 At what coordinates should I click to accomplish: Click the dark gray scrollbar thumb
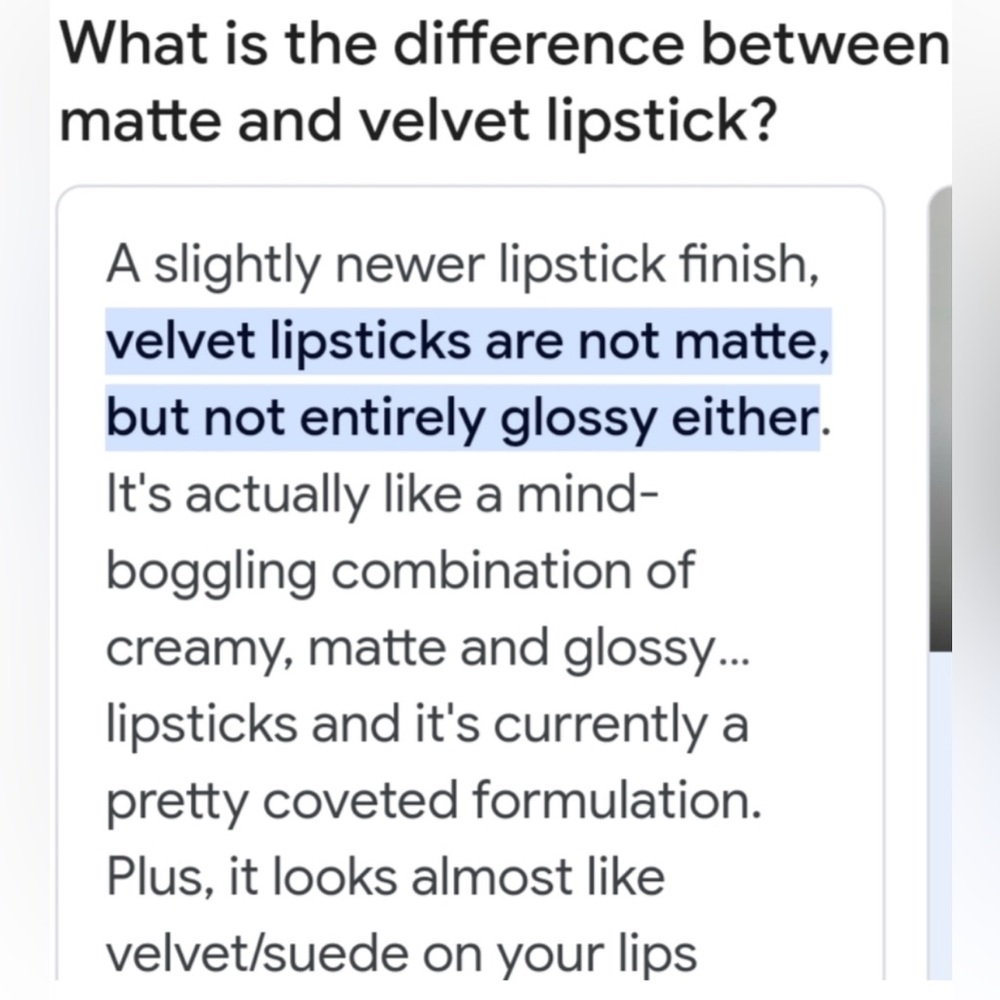click(x=940, y=420)
